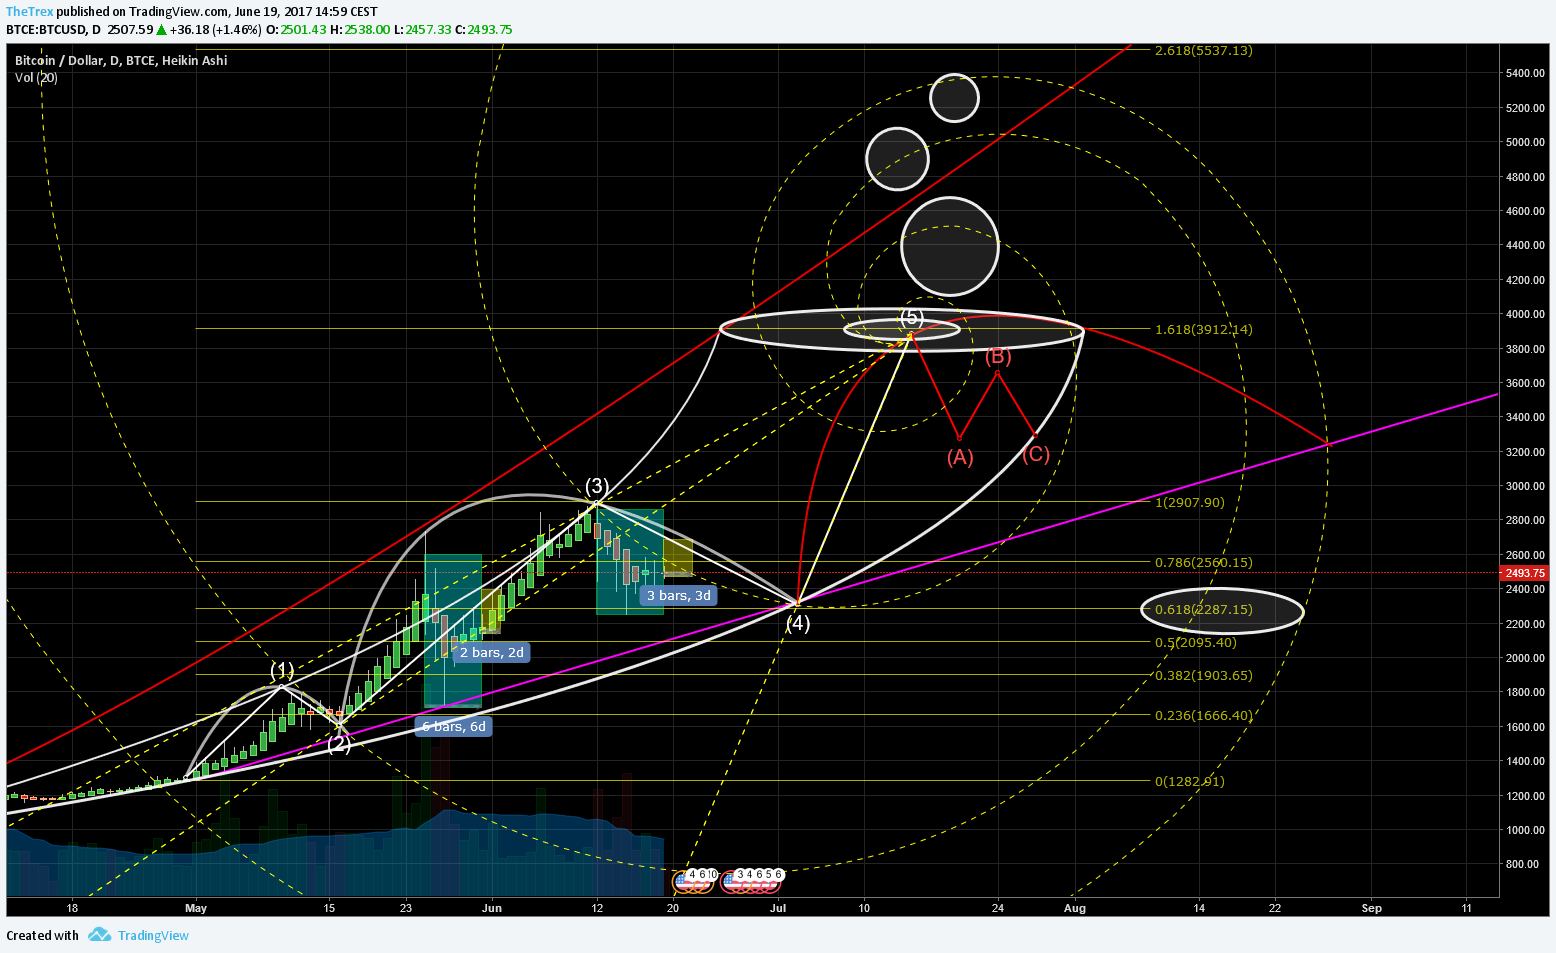Screen dimensions: 1556x953
Task: Select the largest dark circle drawing near 4400
Action: pyautogui.click(x=950, y=247)
